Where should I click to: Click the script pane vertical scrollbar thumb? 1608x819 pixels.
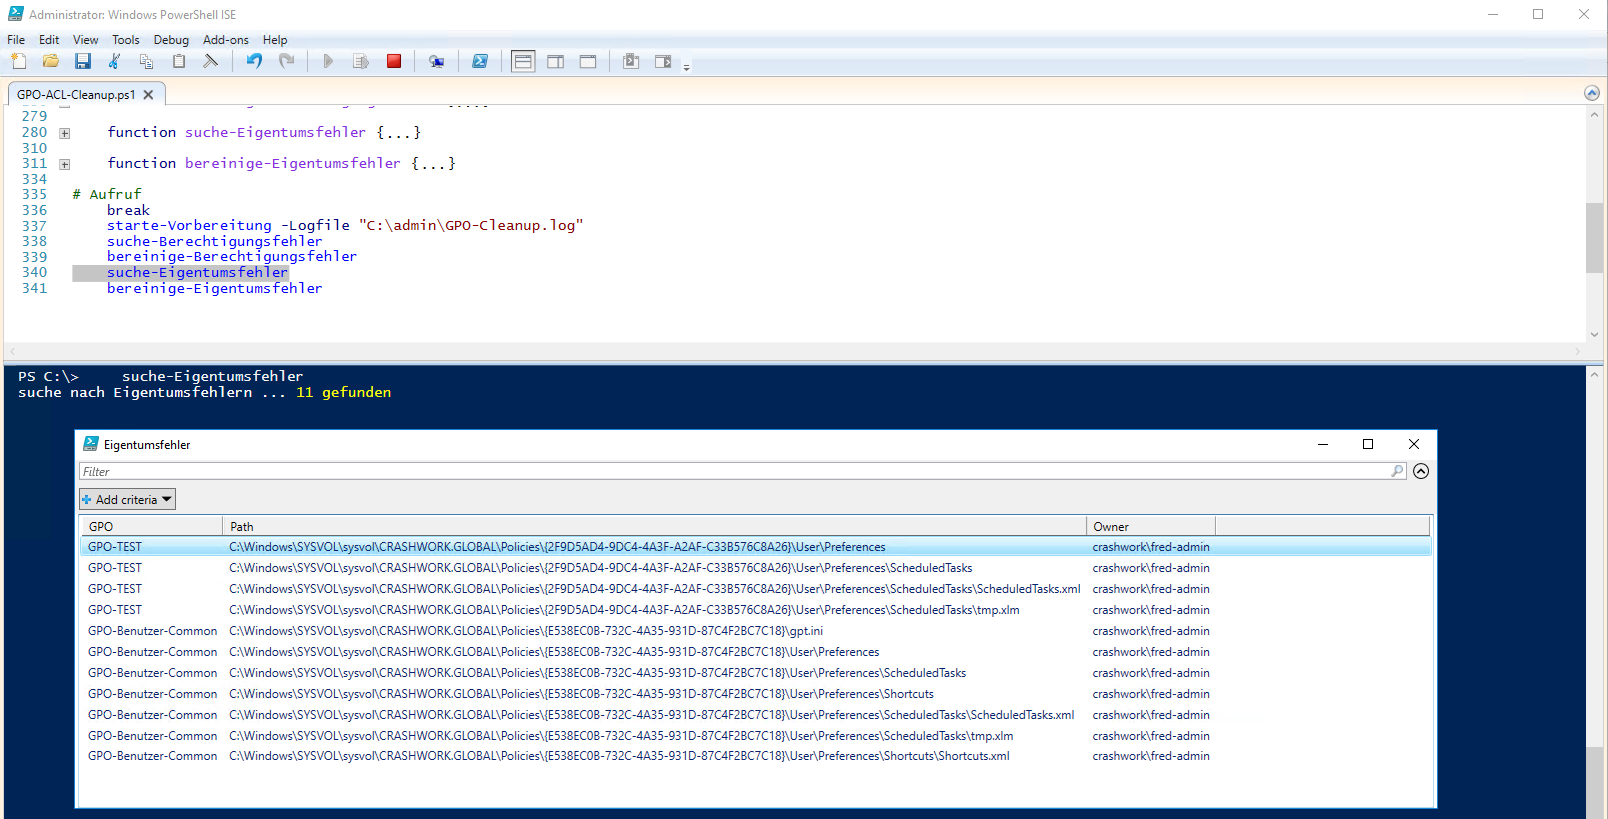click(1594, 238)
